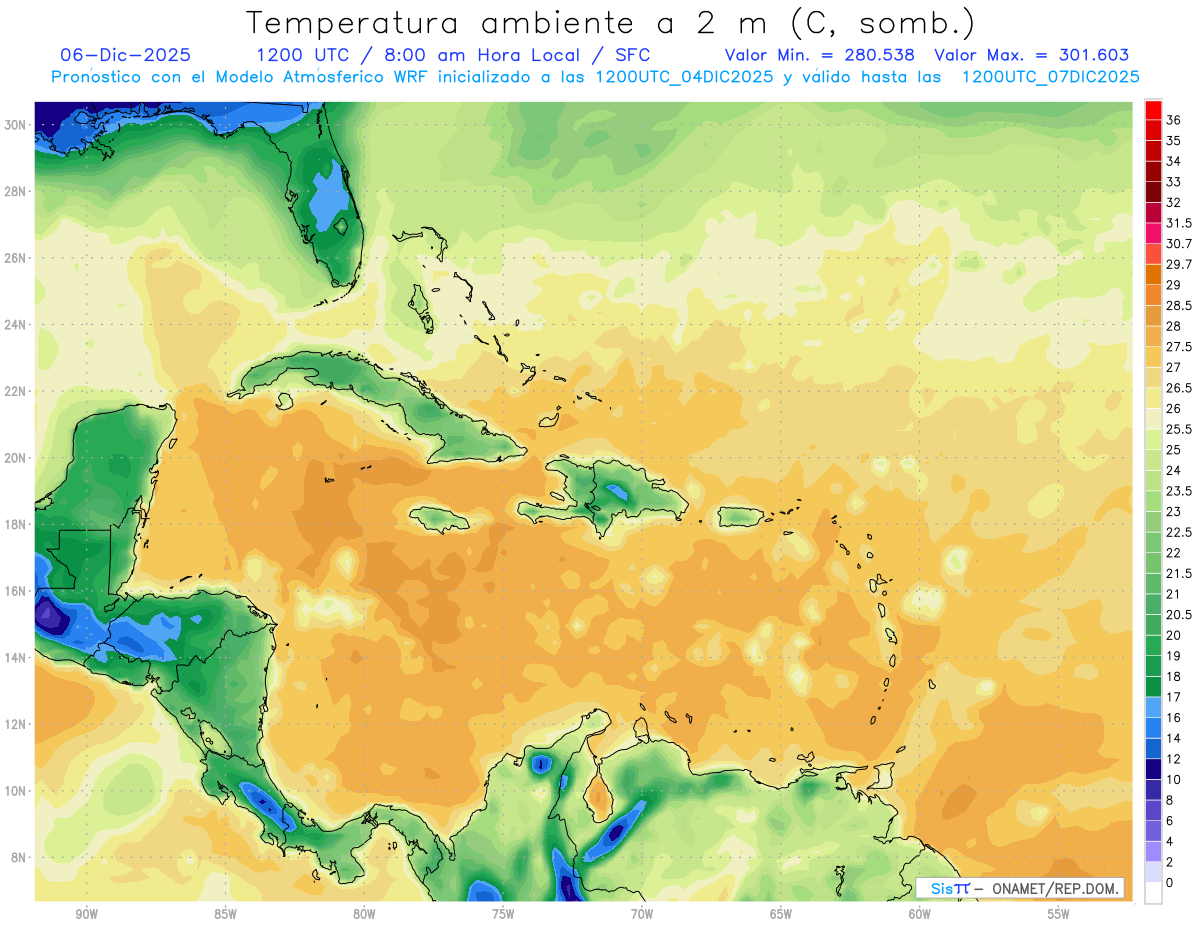
Task: Click longitude axis label '65W'
Action: click(x=781, y=914)
